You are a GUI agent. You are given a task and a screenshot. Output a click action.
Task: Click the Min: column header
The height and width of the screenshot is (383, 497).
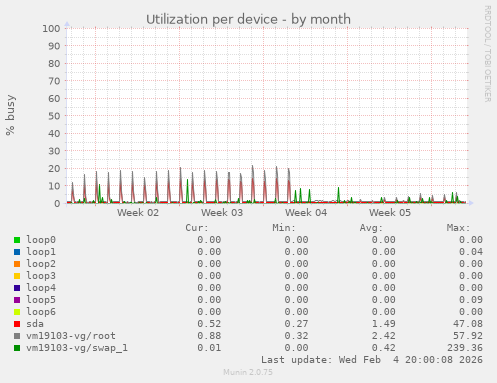click(x=284, y=228)
